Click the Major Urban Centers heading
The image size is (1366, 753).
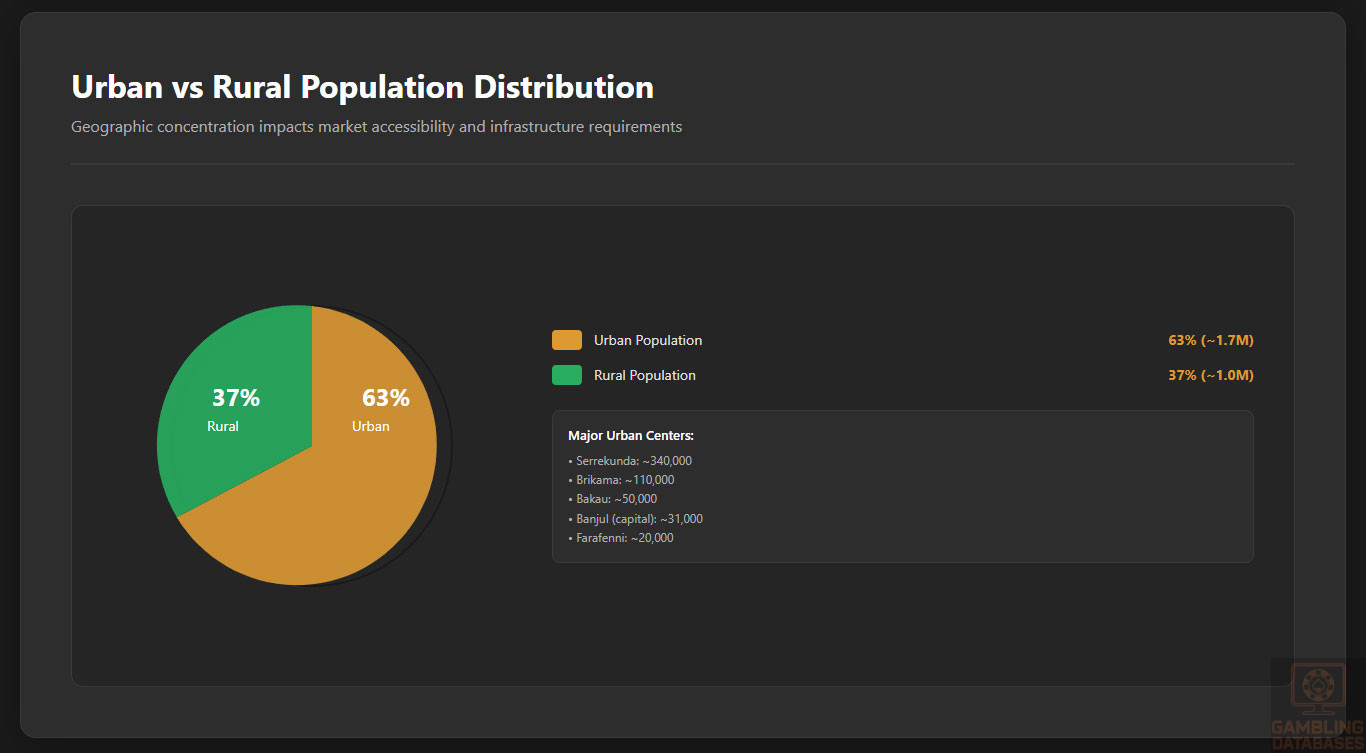click(631, 436)
